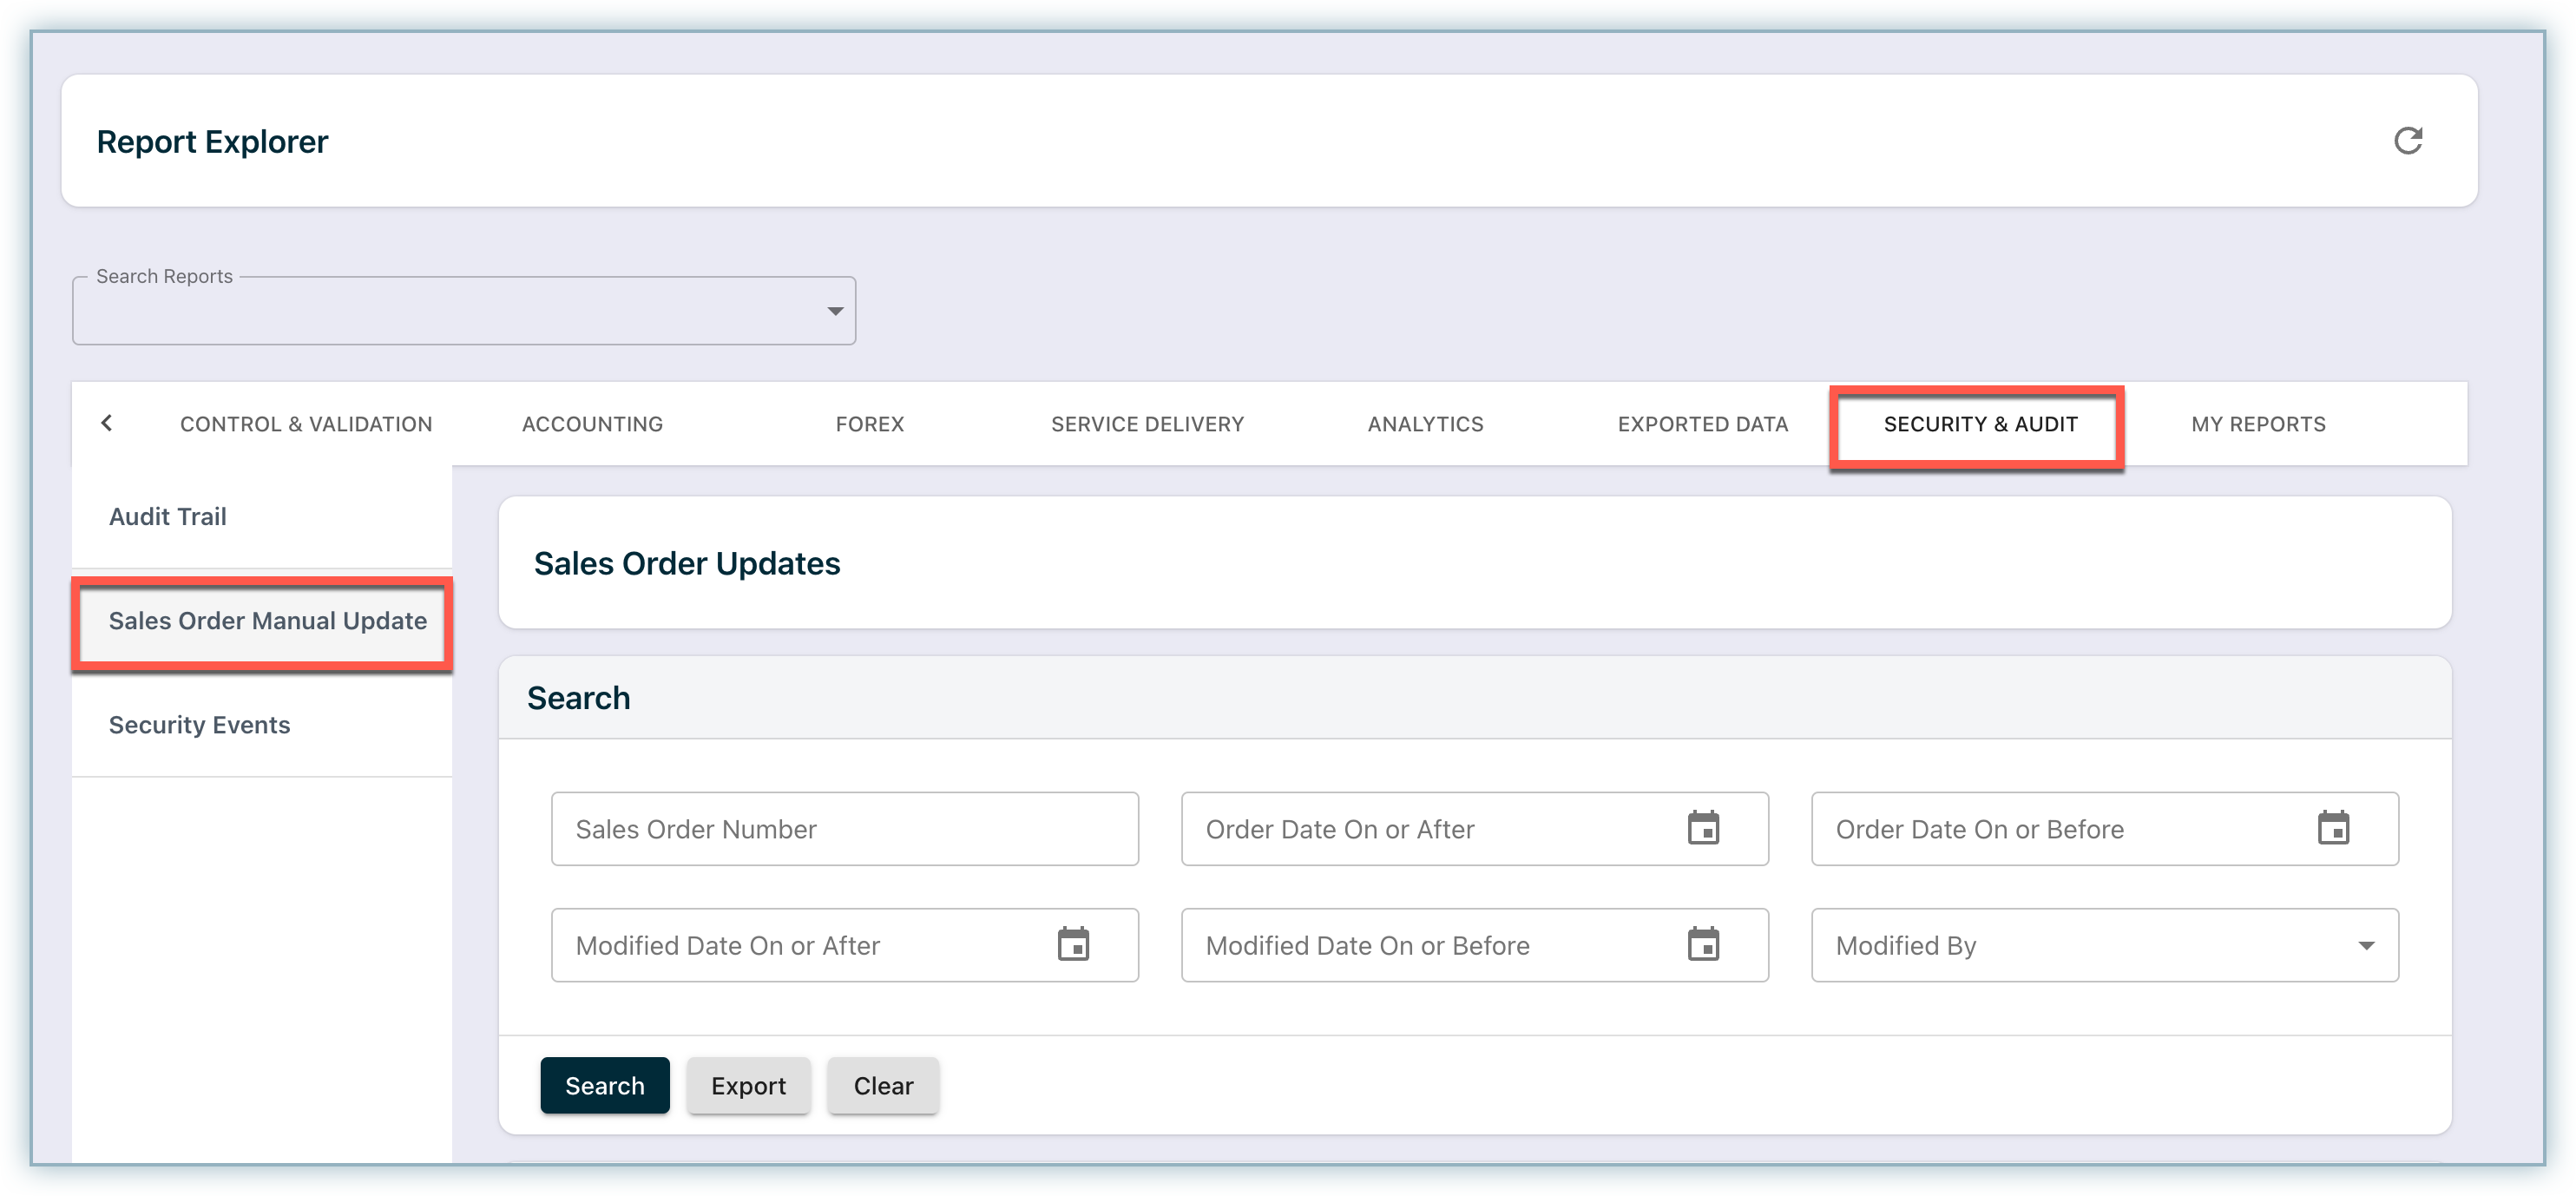The height and width of the screenshot is (1196, 2576).
Task: Choose Sales Order Manual Update report
Action: [267, 621]
